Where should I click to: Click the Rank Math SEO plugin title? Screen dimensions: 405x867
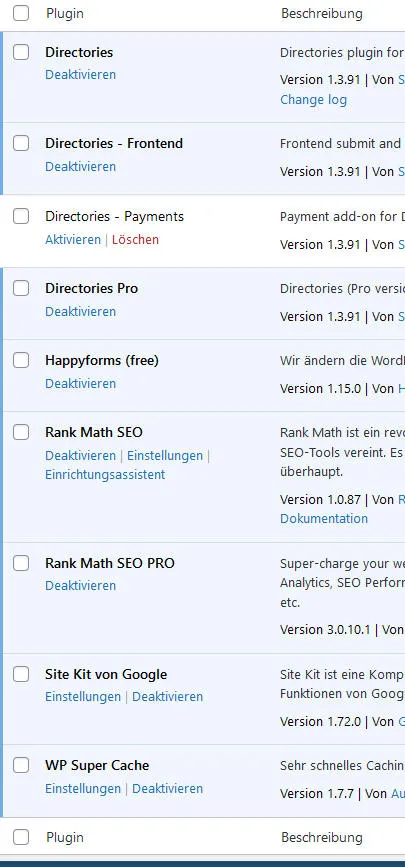[x=94, y=432]
